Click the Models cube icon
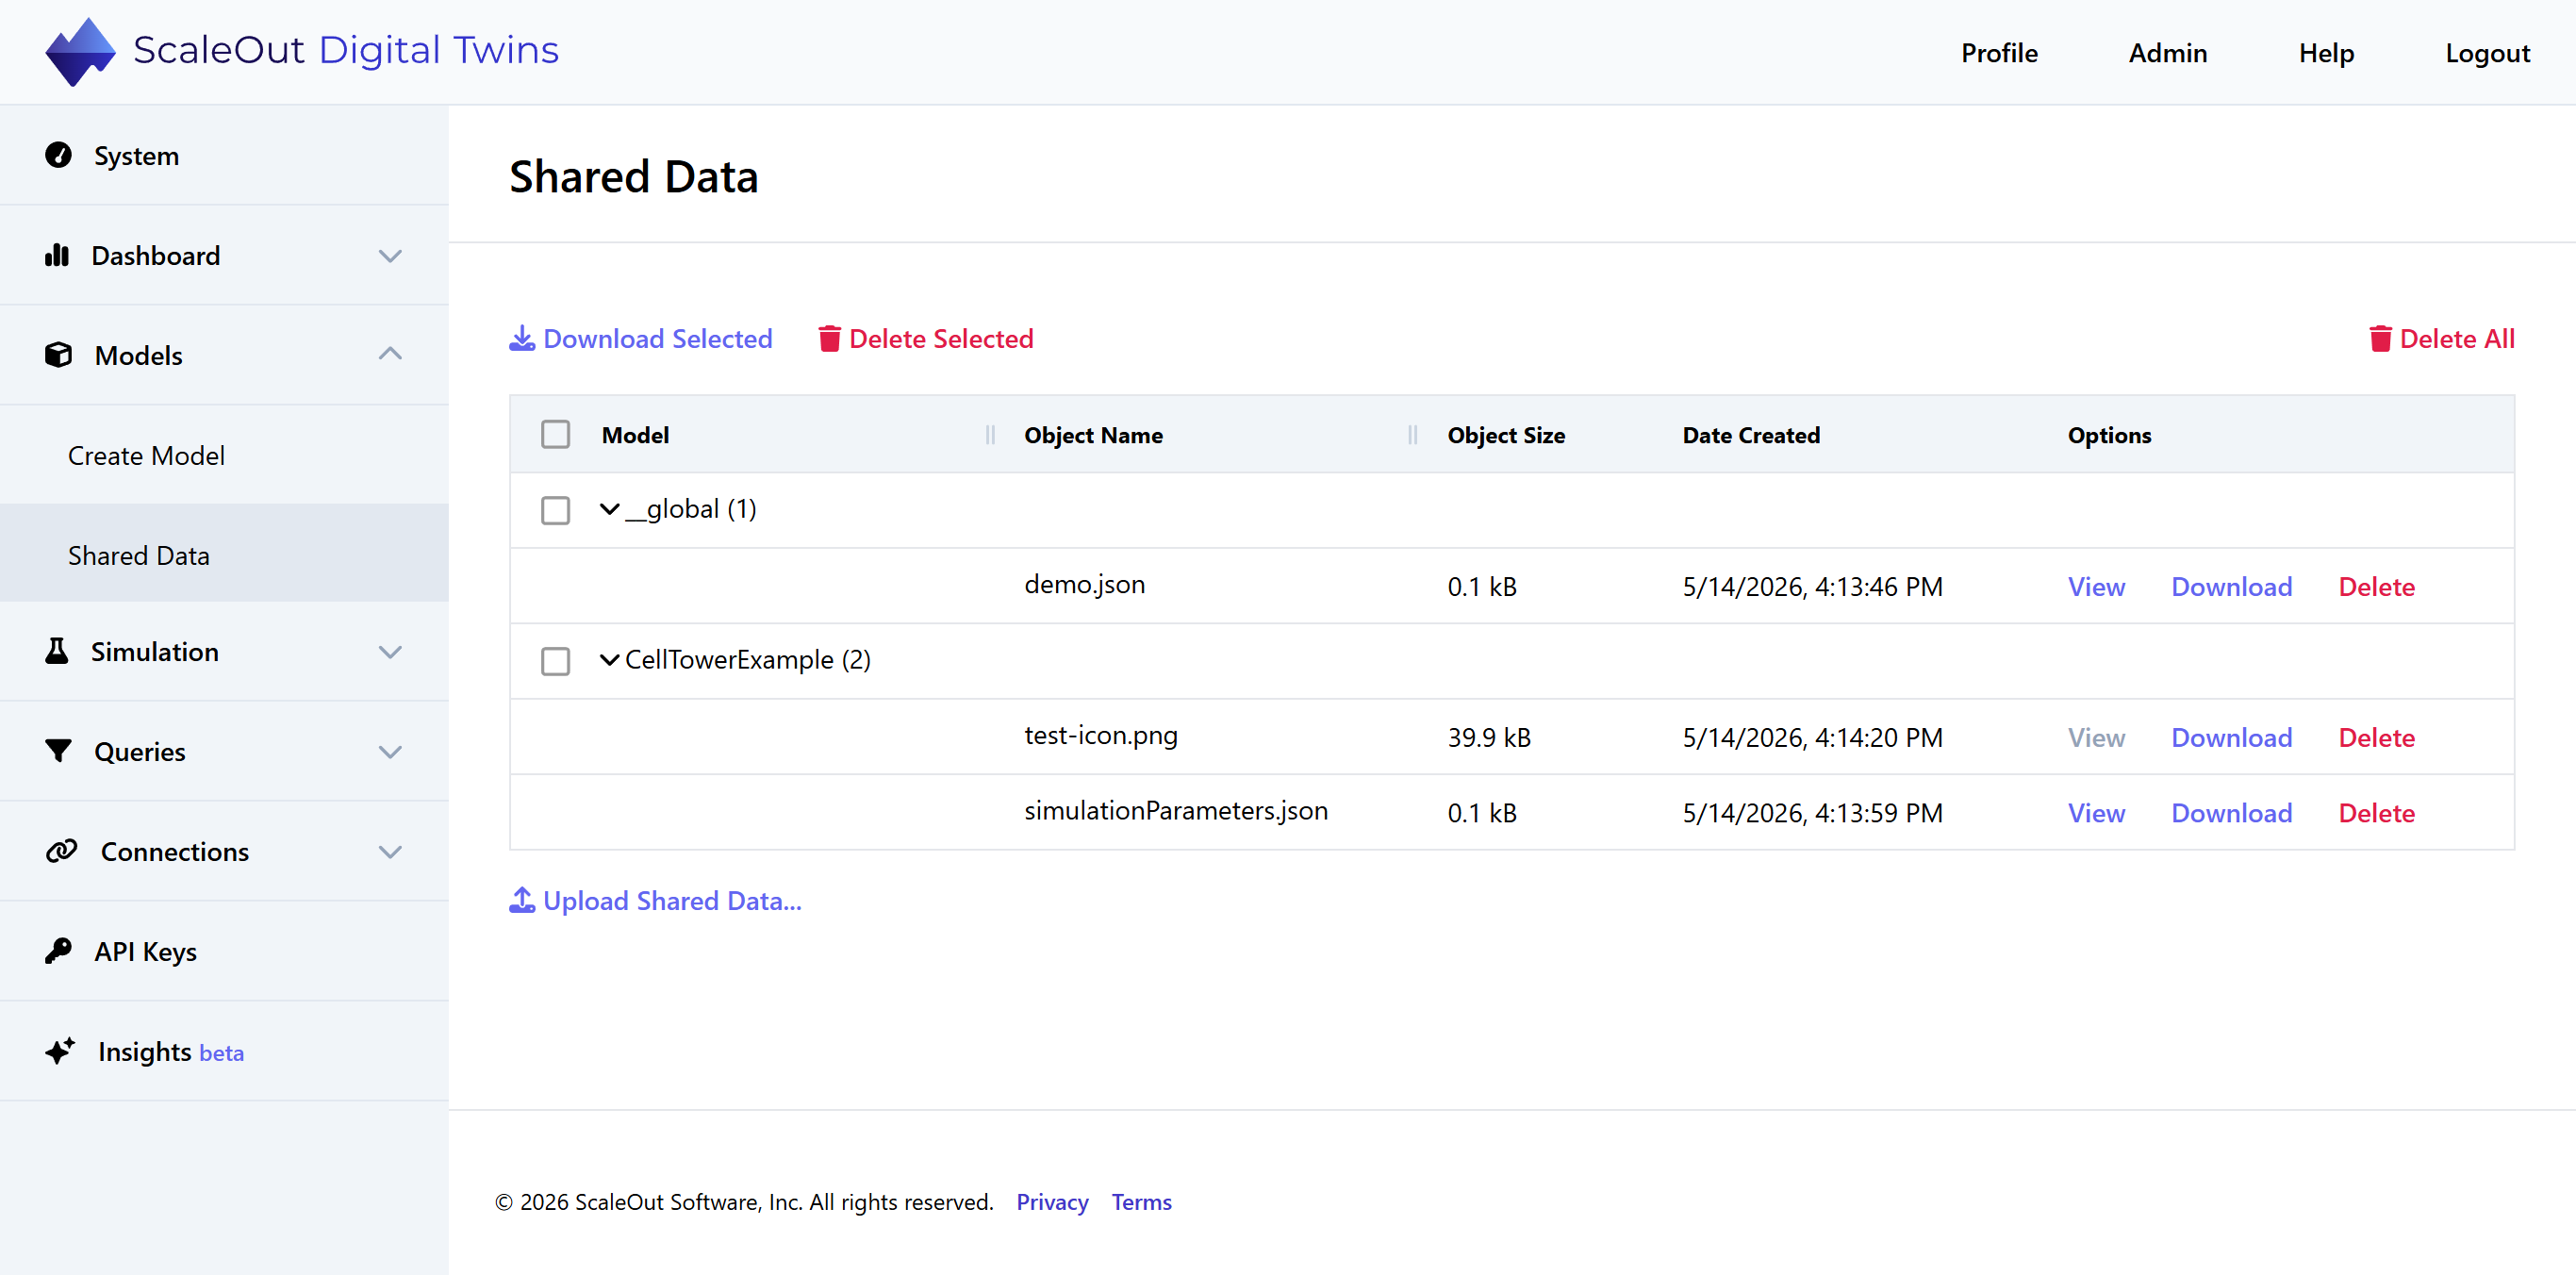 [58, 355]
